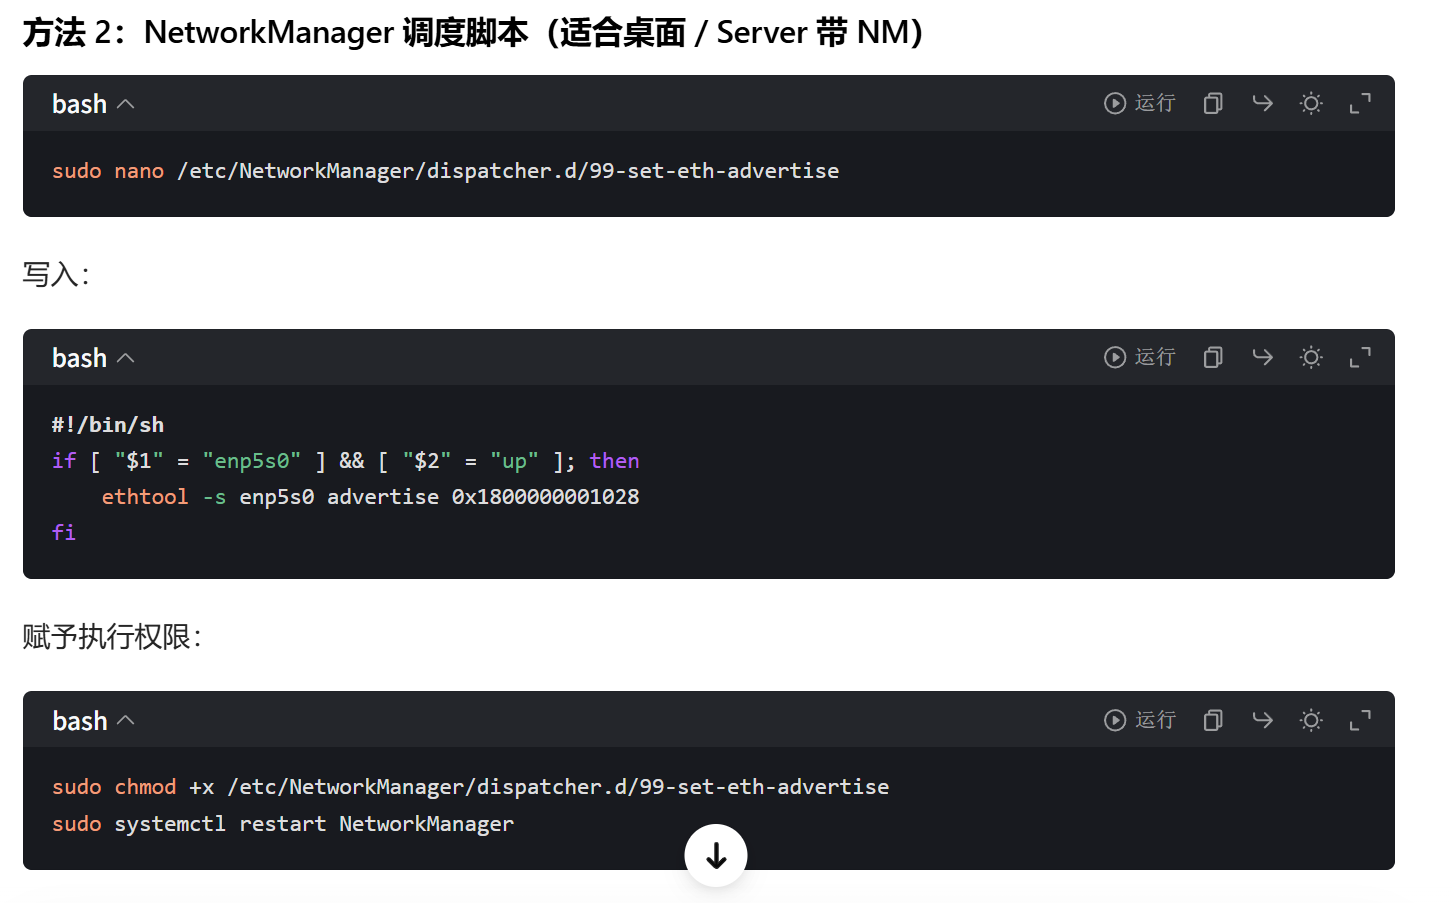
Task: Click the export arrow on the script block
Action: pyautogui.click(x=1261, y=357)
